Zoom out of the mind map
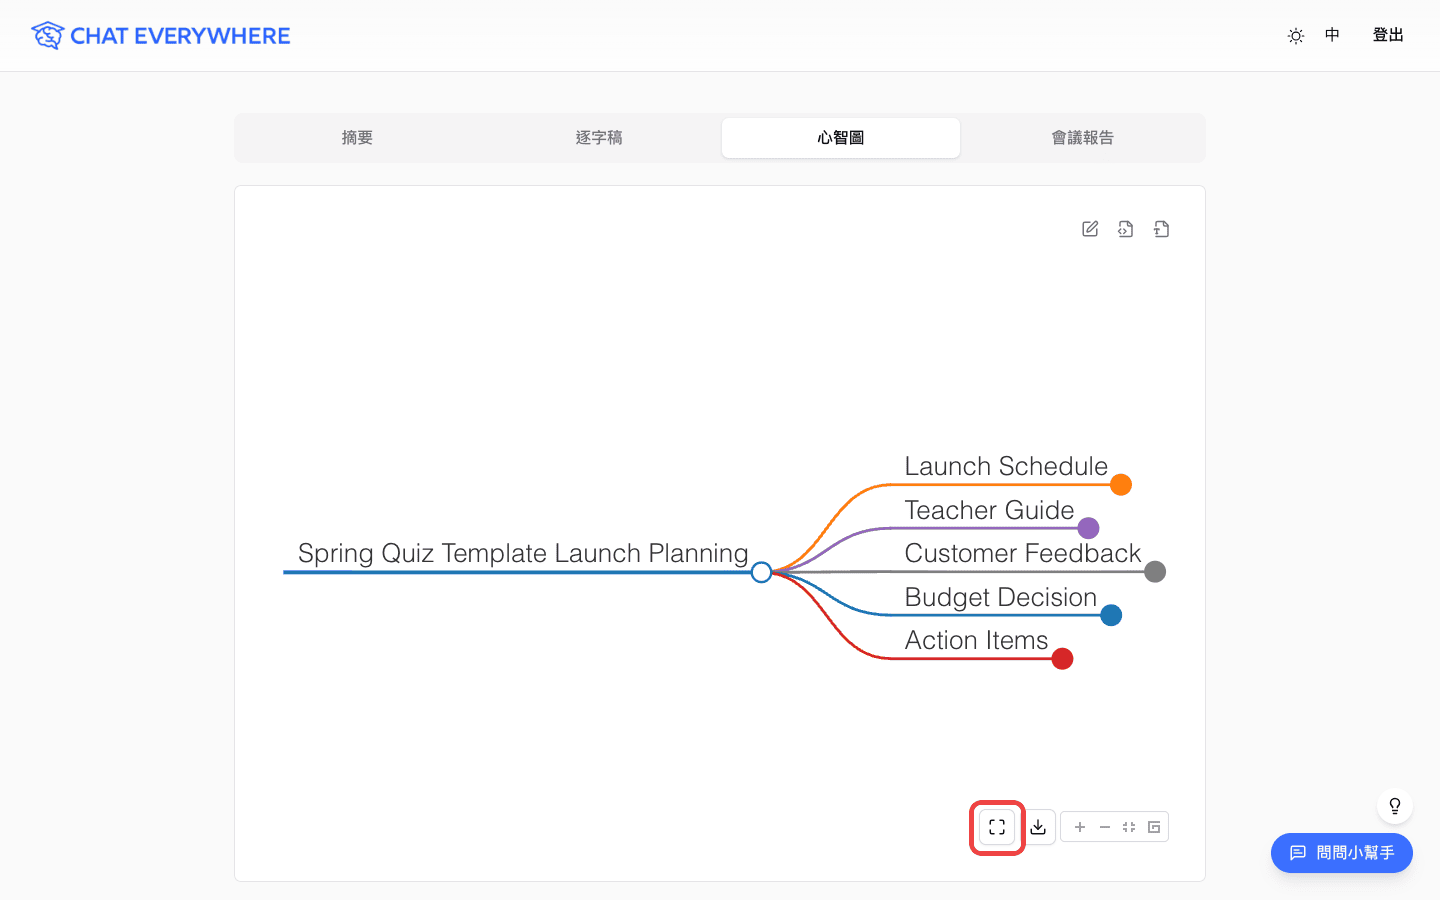 pos(1105,827)
